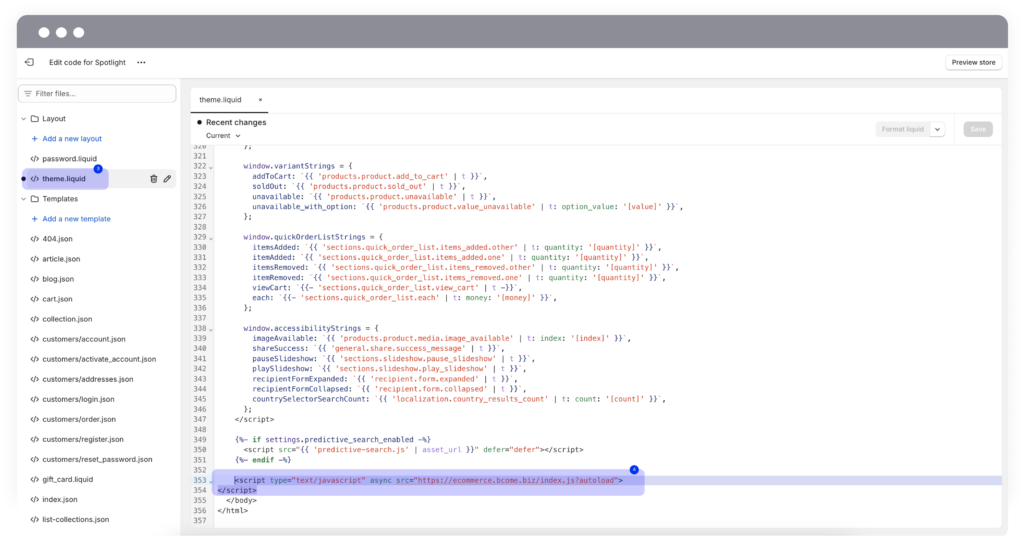Image resolution: width=1024 pixels, height=538 pixels.
Task: Click the closing </html> tag line
Action: coord(232,511)
